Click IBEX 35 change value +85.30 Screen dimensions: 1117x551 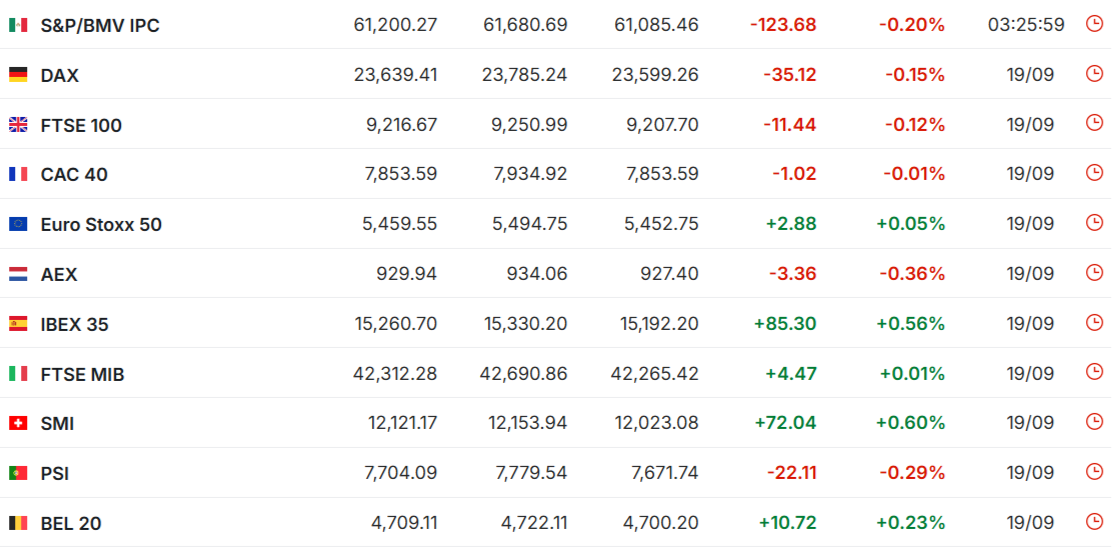[785, 324]
